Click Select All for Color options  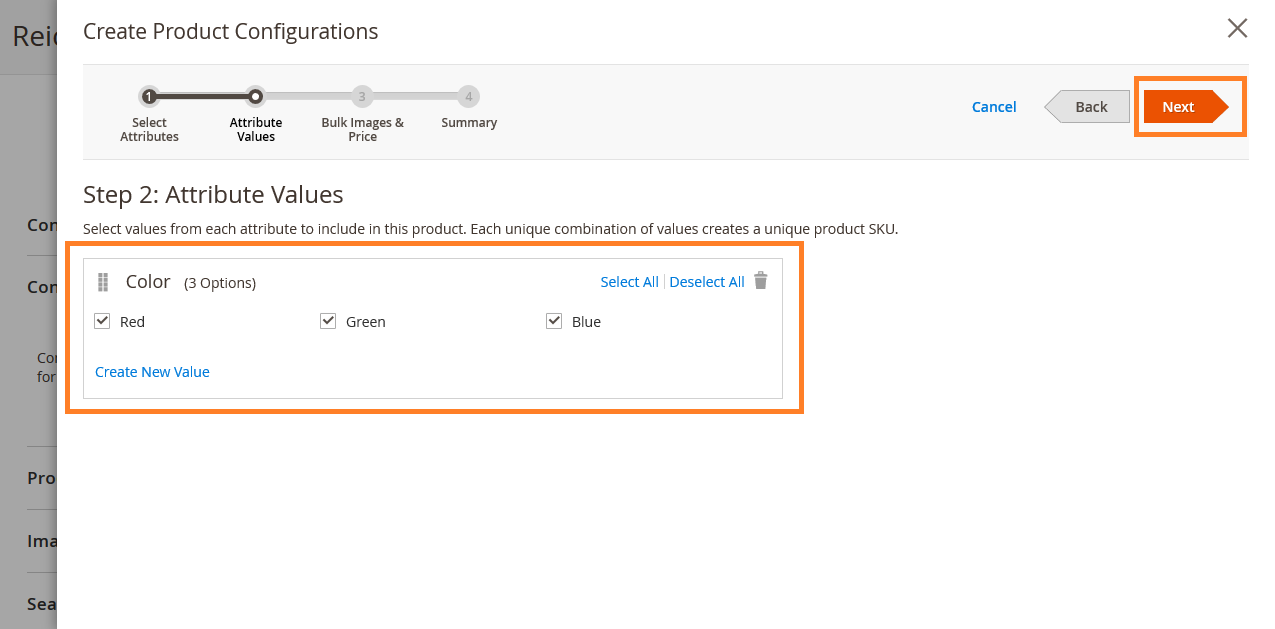[x=629, y=282]
